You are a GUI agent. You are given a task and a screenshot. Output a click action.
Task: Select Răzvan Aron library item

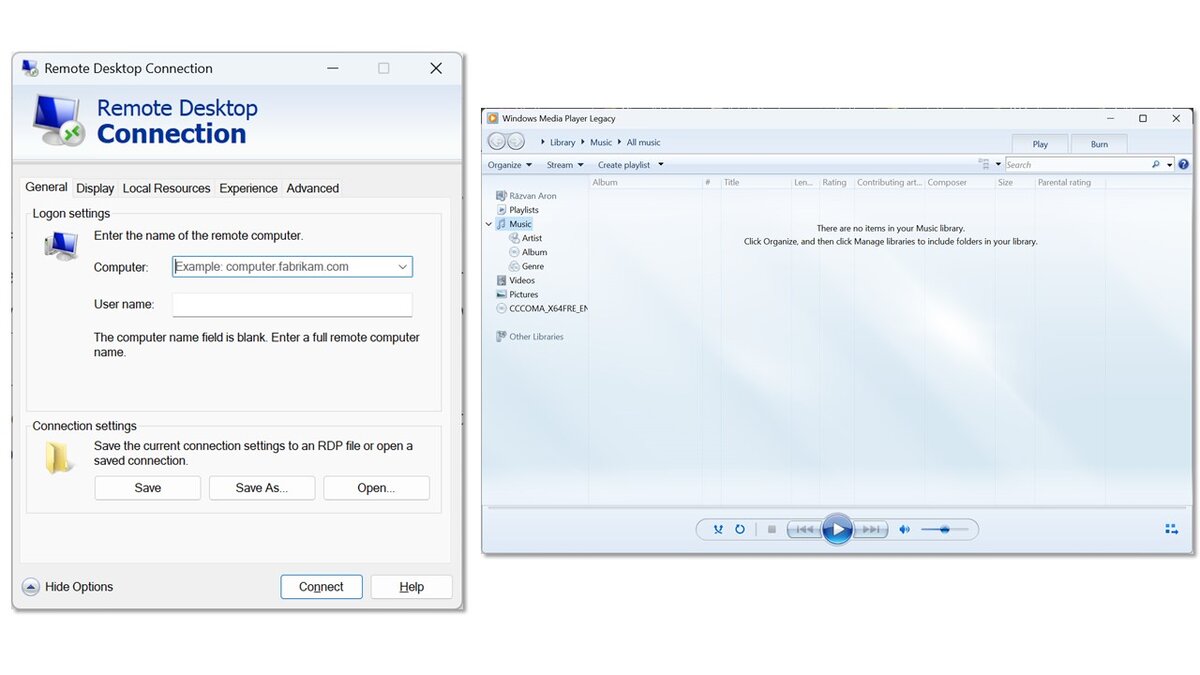coord(527,196)
